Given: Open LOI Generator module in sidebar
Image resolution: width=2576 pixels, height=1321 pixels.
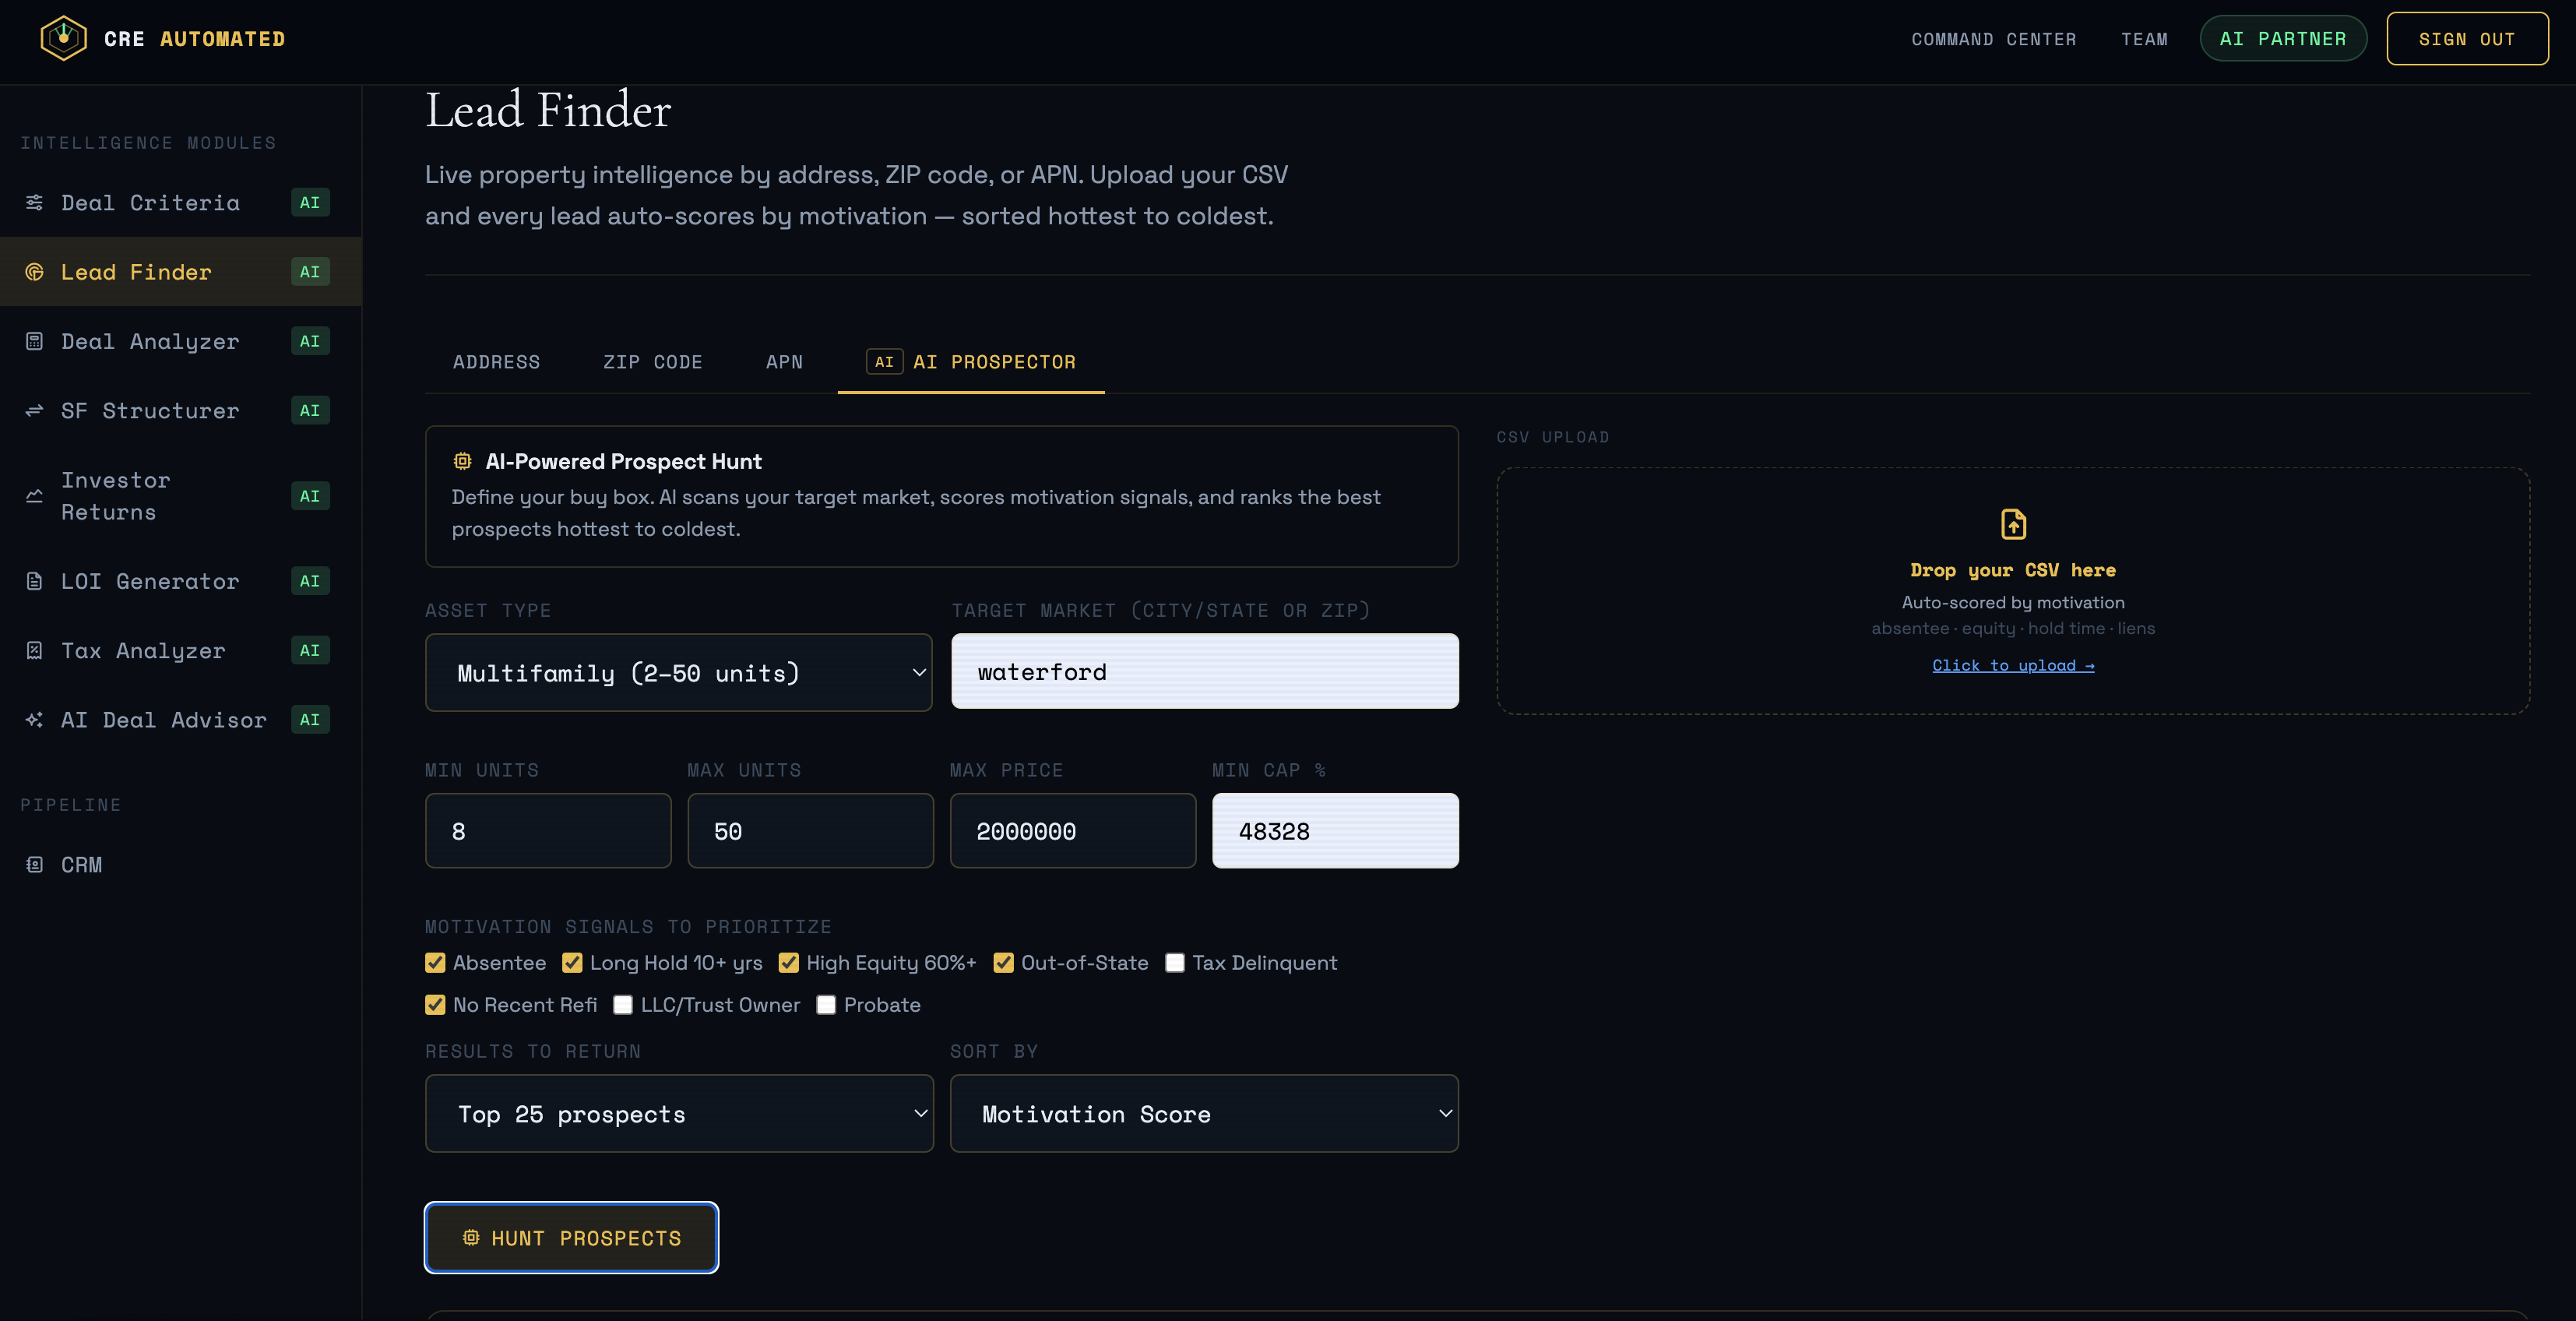Looking at the screenshot, I should click(x=180, y=581).
